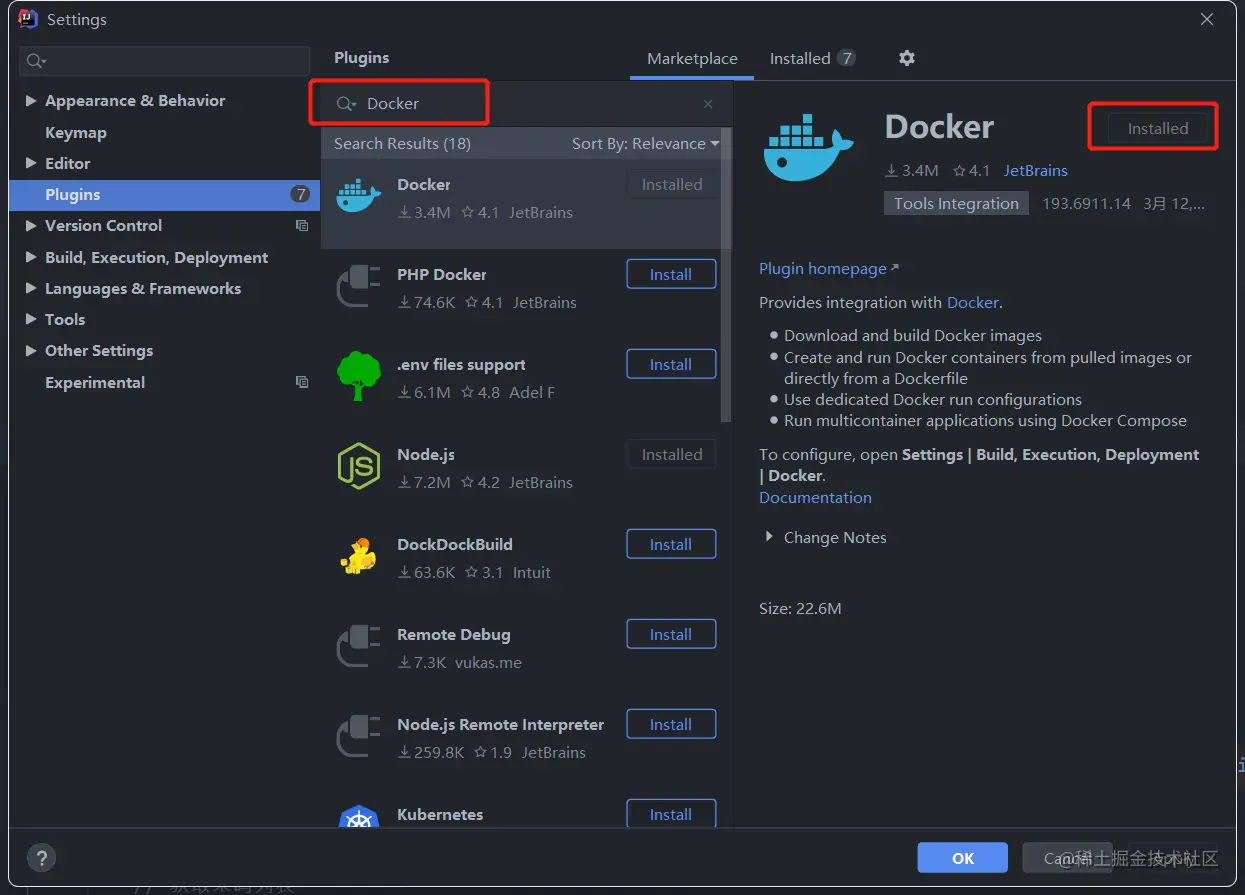
Task: Click the Node.js hexagon icon
Action: [x=359, y=466]
